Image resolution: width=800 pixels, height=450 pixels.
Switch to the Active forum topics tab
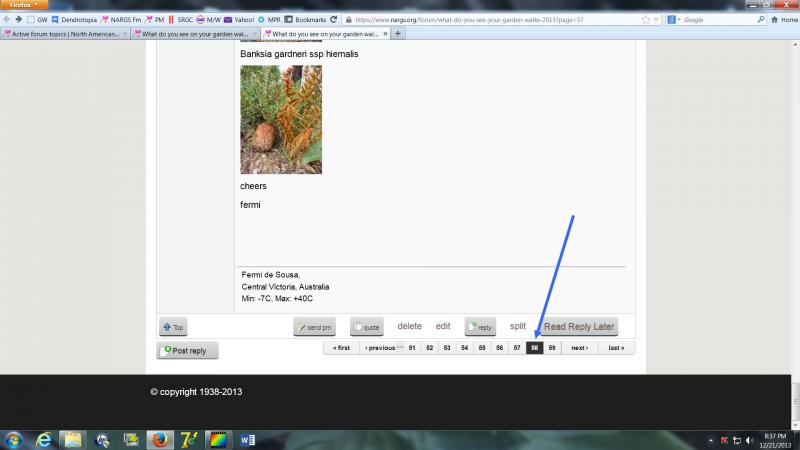[64, 33]
